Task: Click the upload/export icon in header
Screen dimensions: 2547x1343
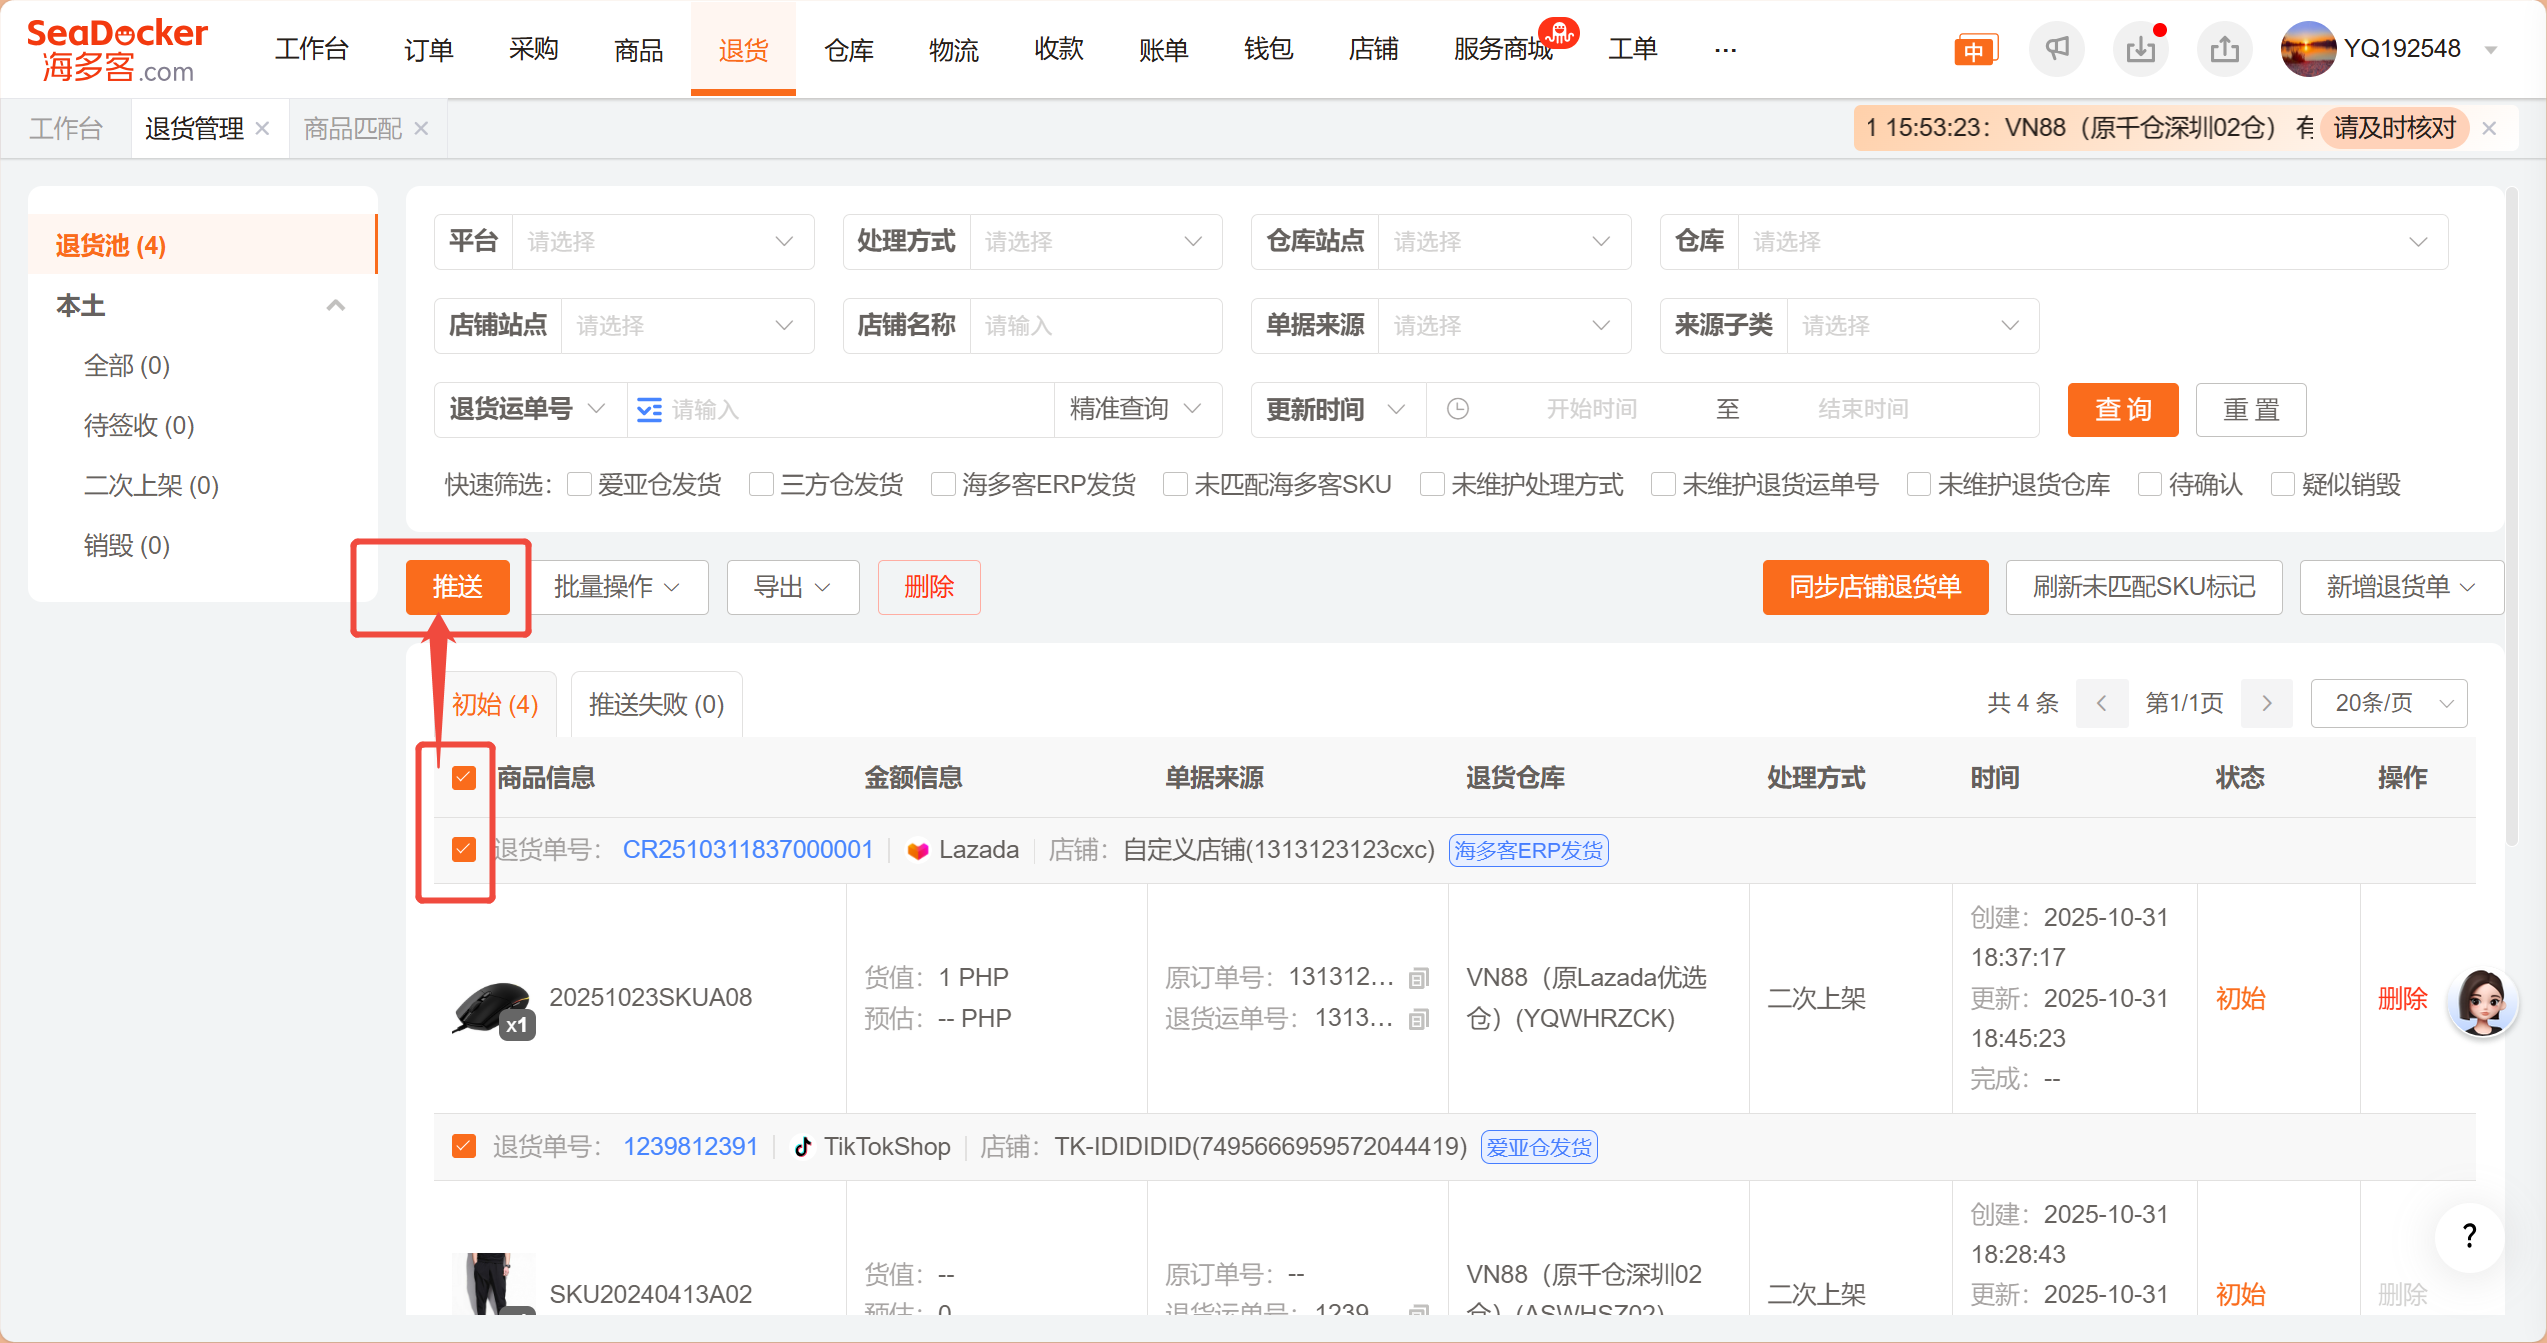Action: click(x=2224, y=49)
